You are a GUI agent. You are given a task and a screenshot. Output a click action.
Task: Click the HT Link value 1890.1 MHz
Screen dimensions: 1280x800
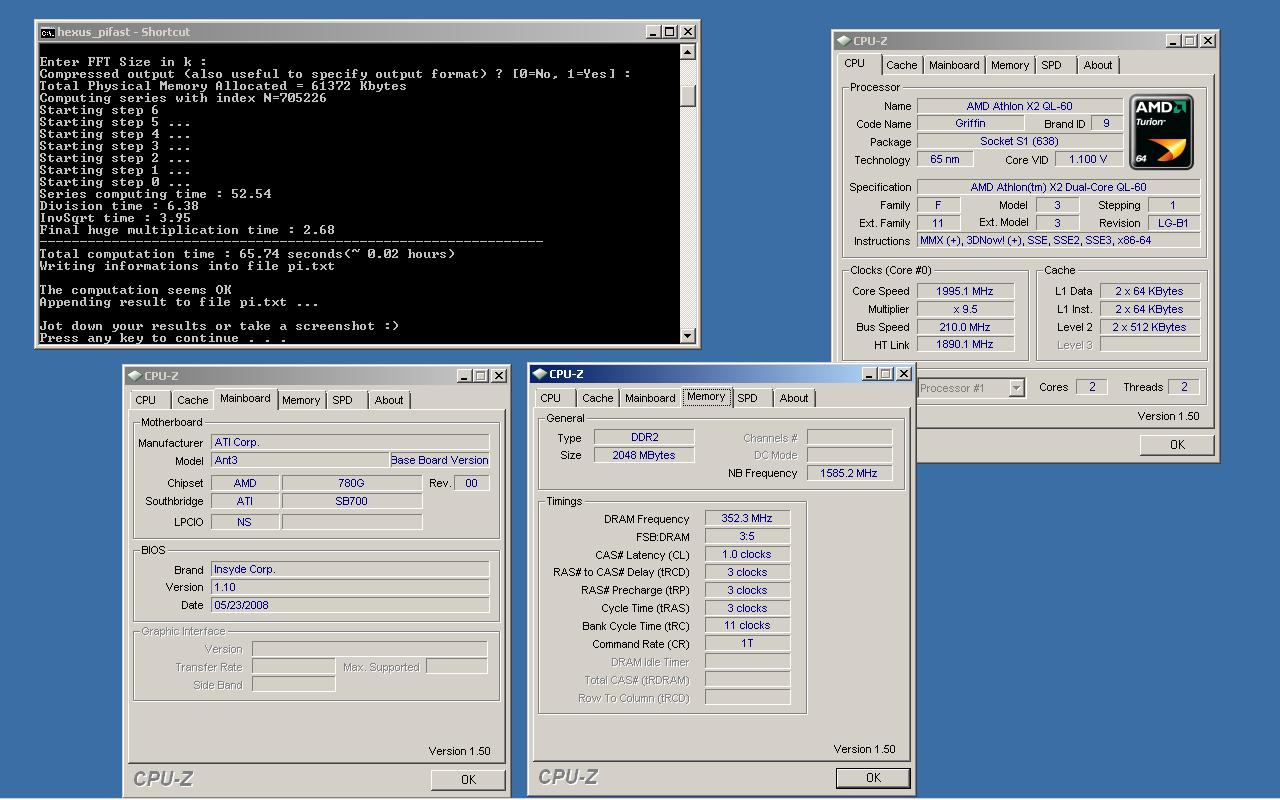[x=965, y=344]
